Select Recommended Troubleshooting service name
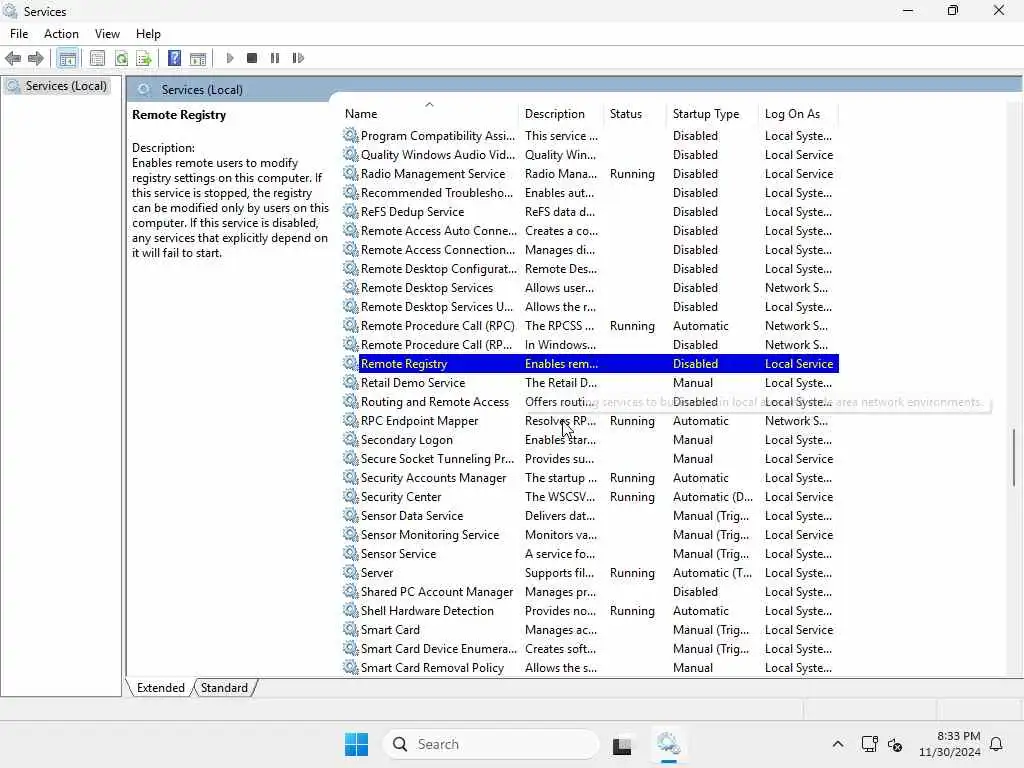The image size is (1024, 768). point(437,193)
